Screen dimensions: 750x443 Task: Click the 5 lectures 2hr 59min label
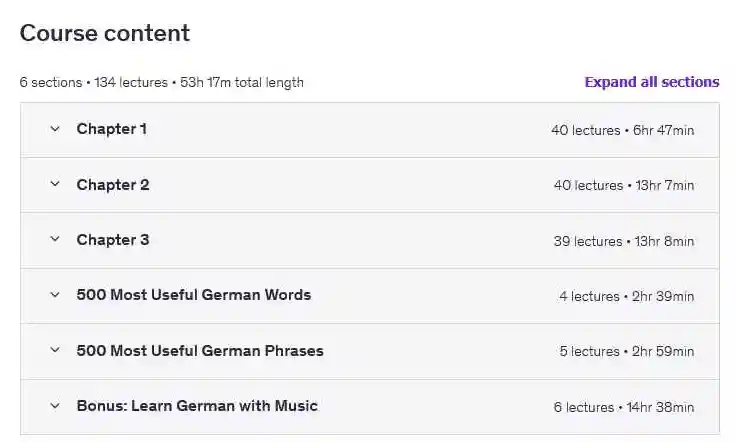click(x=626, y=352)
